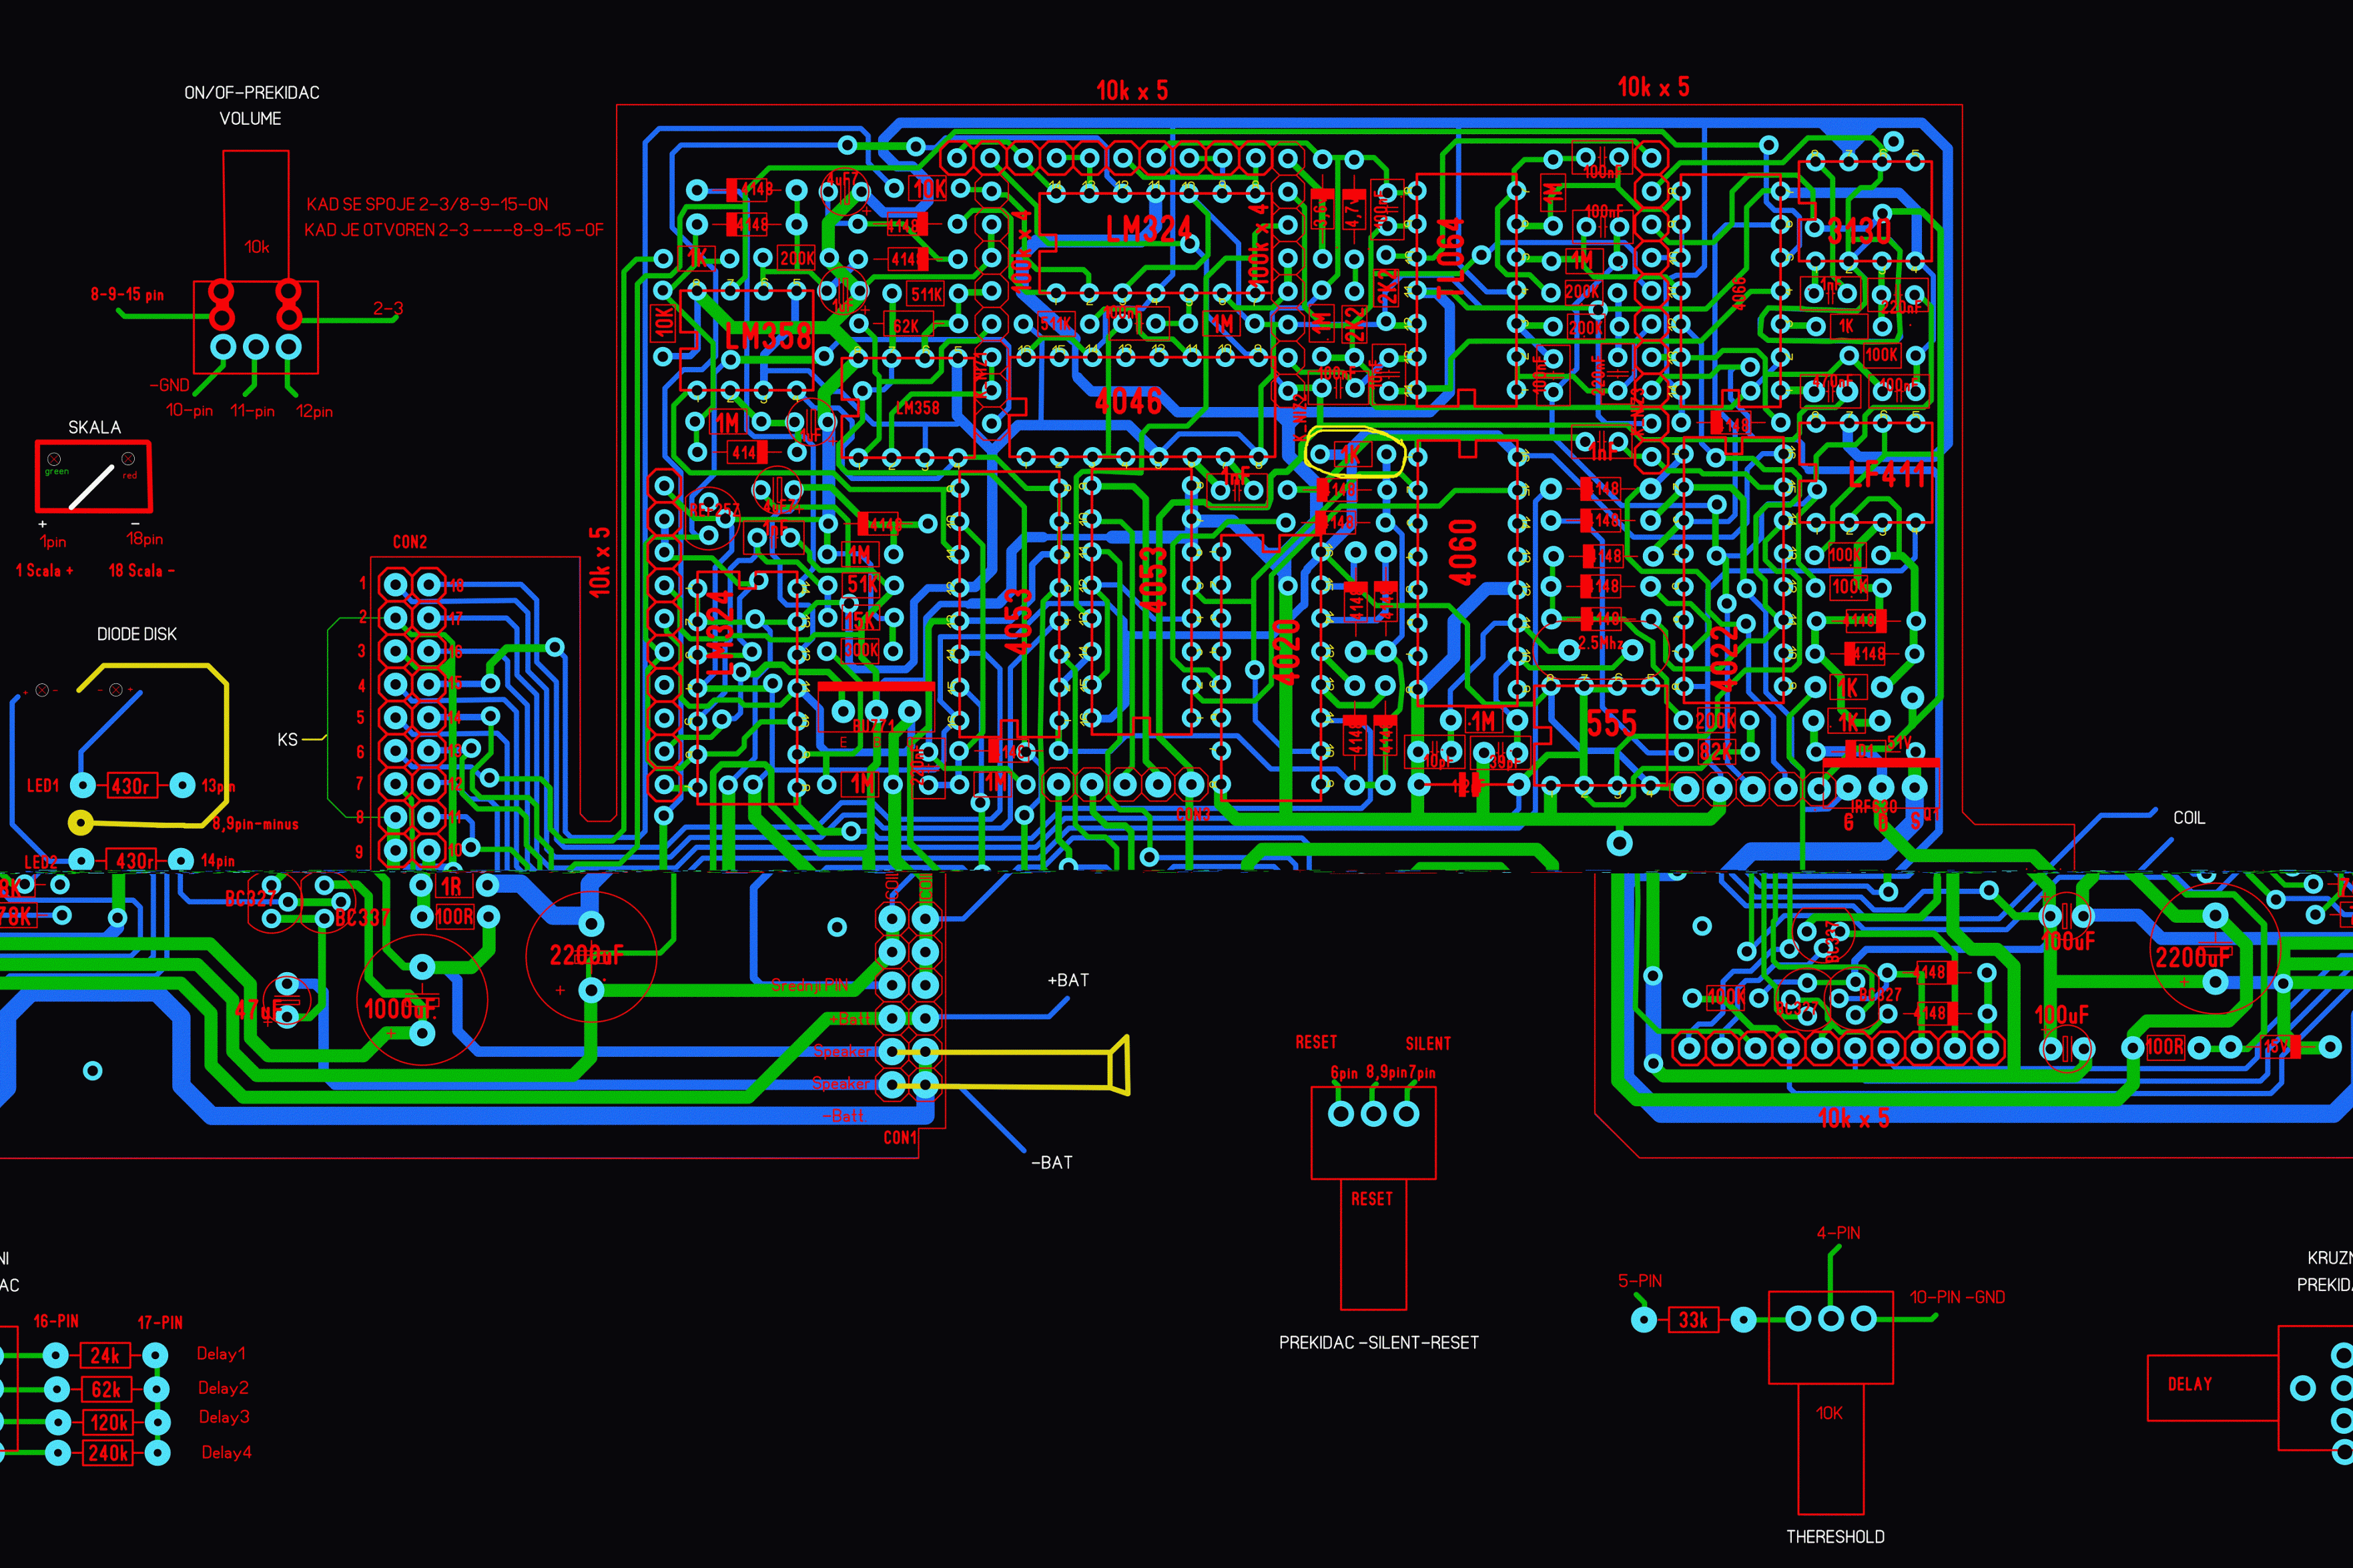Click the 555 timer label
This screenshot has height=1568, width=2353.
1611,722
